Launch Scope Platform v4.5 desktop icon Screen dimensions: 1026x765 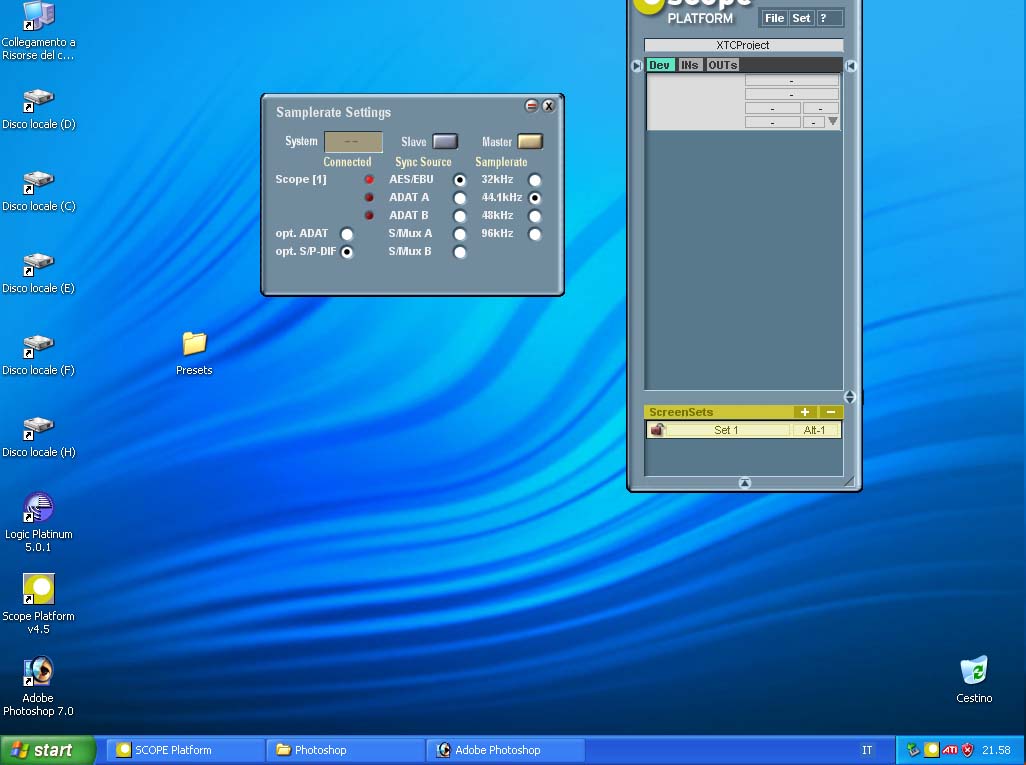38,603
